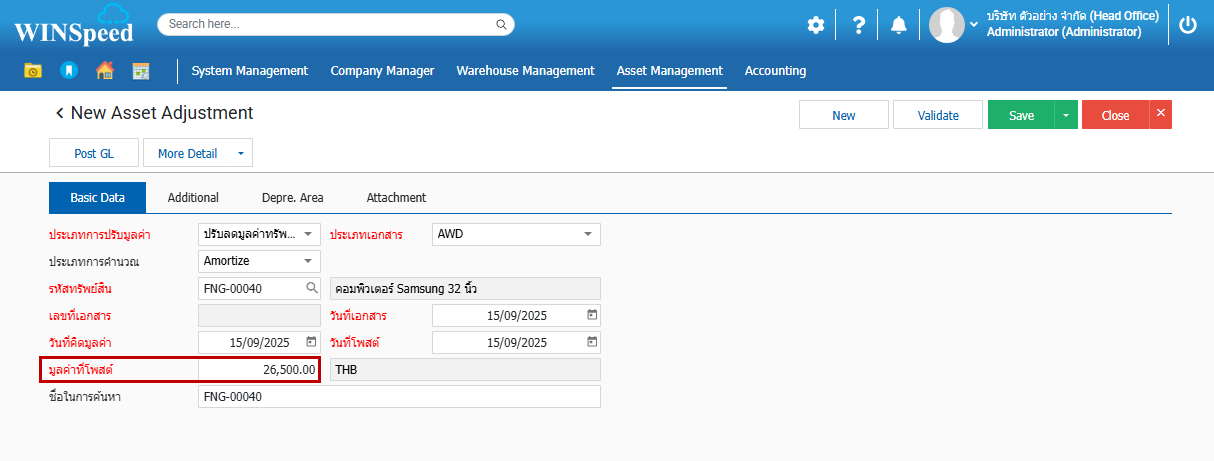Click the blue bookmark icon
The image size is (1214, 461).
point(68,71)
